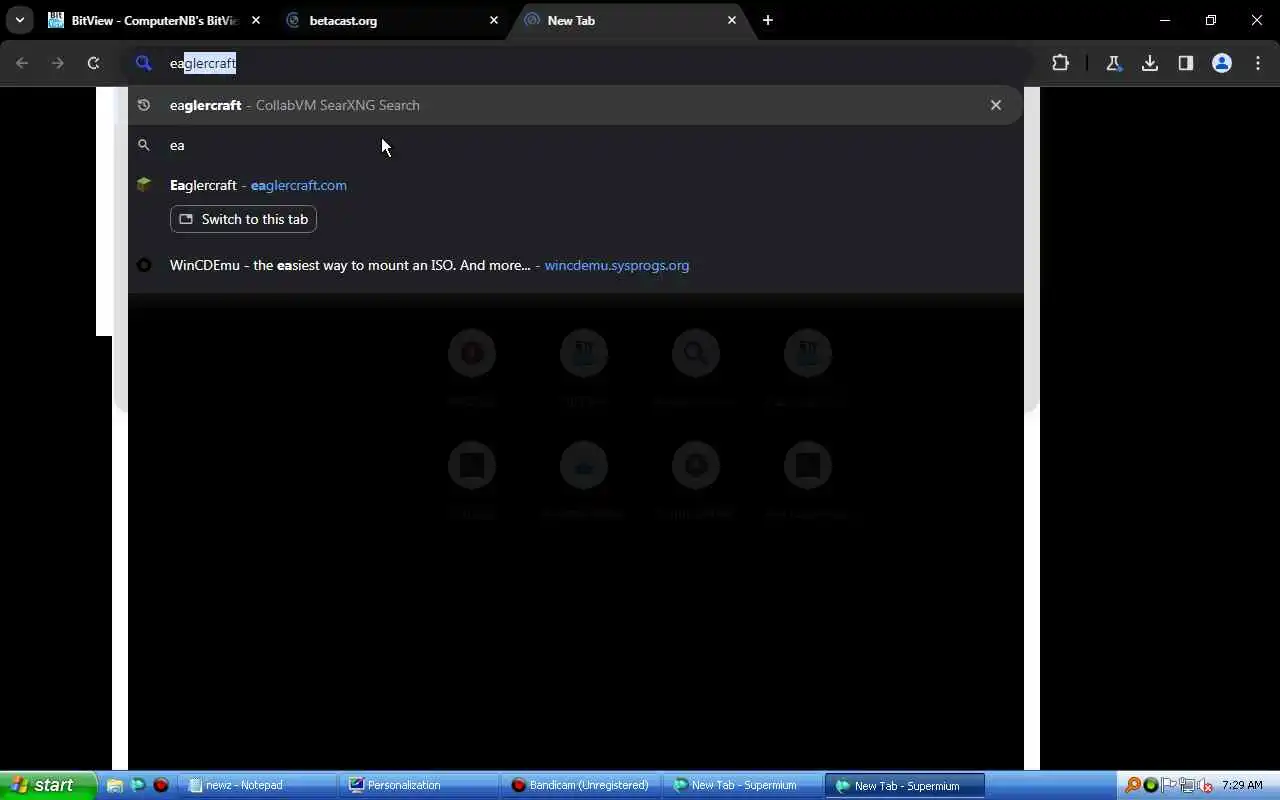Close the betacast.org tab
Viewport: 1280px width, 800px height.
coord(494,20)
